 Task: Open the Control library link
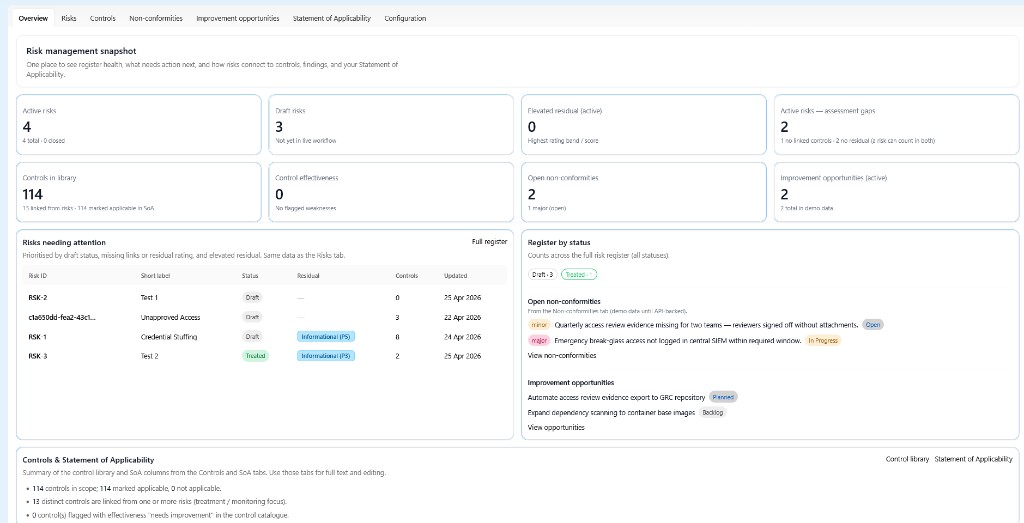tap(907, 459)
